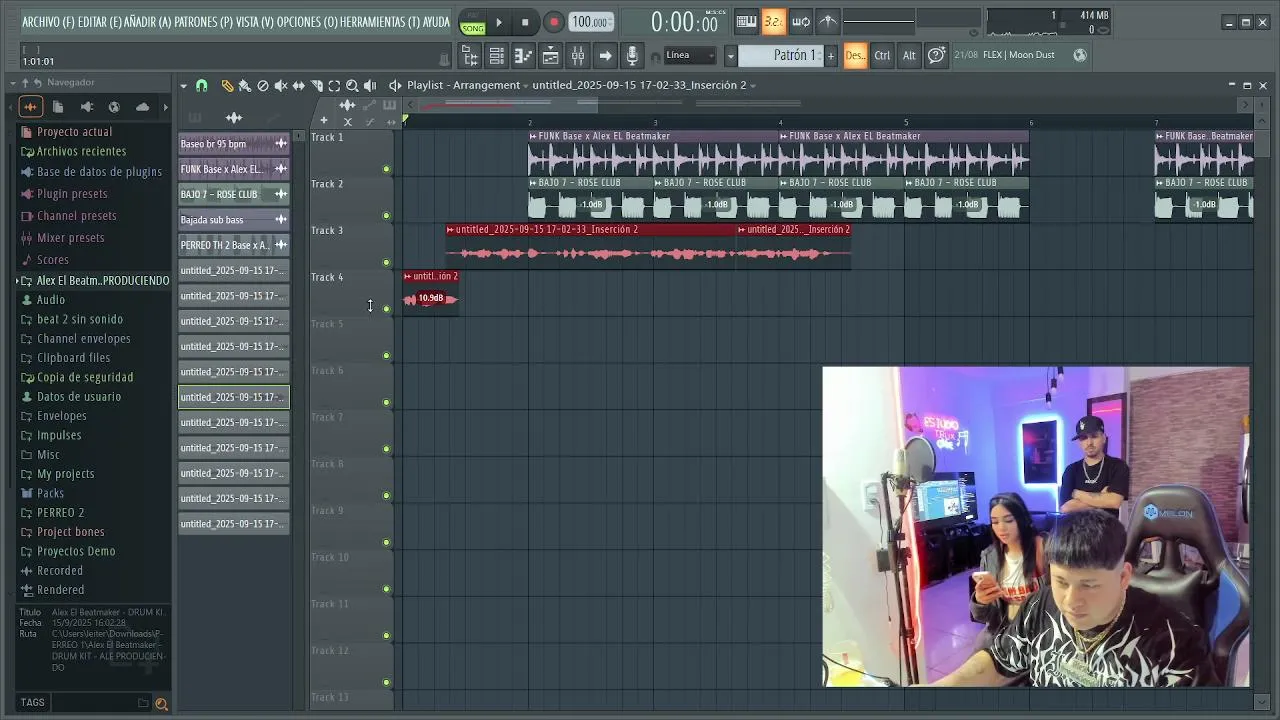Toggle the metronome button
Screen dimensions: 1280x720
[x=828, y=22]
